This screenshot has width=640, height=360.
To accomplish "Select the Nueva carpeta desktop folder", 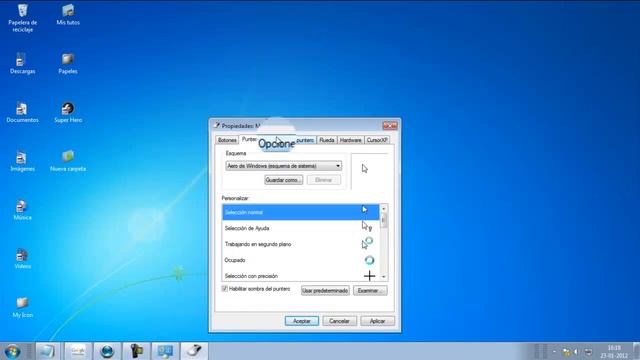I will pyautogui.click(x=68, y=161).
